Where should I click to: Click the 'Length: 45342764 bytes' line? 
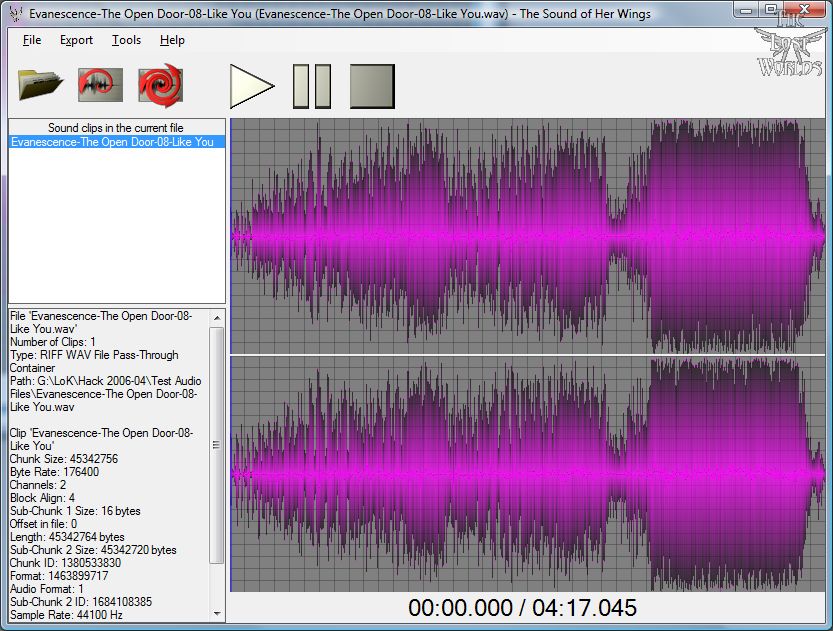click(x=67, y=536)
